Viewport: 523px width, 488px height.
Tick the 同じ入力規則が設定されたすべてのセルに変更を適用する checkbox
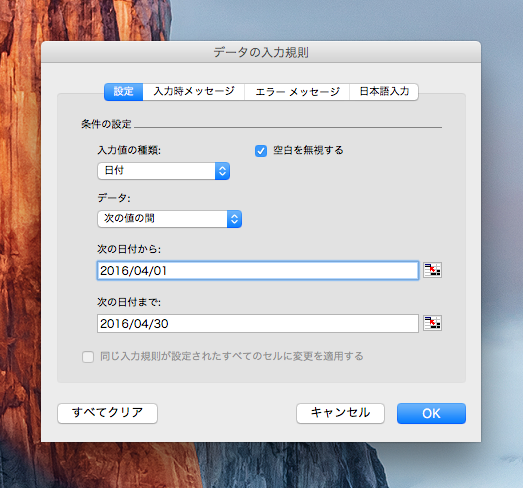tap(88, 357)
